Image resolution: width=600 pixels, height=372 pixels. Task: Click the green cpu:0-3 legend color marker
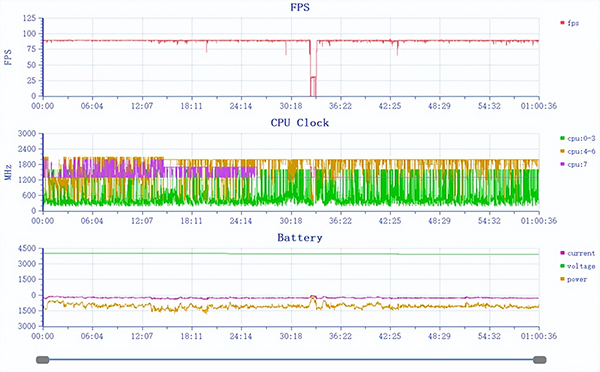click(562, 138)
